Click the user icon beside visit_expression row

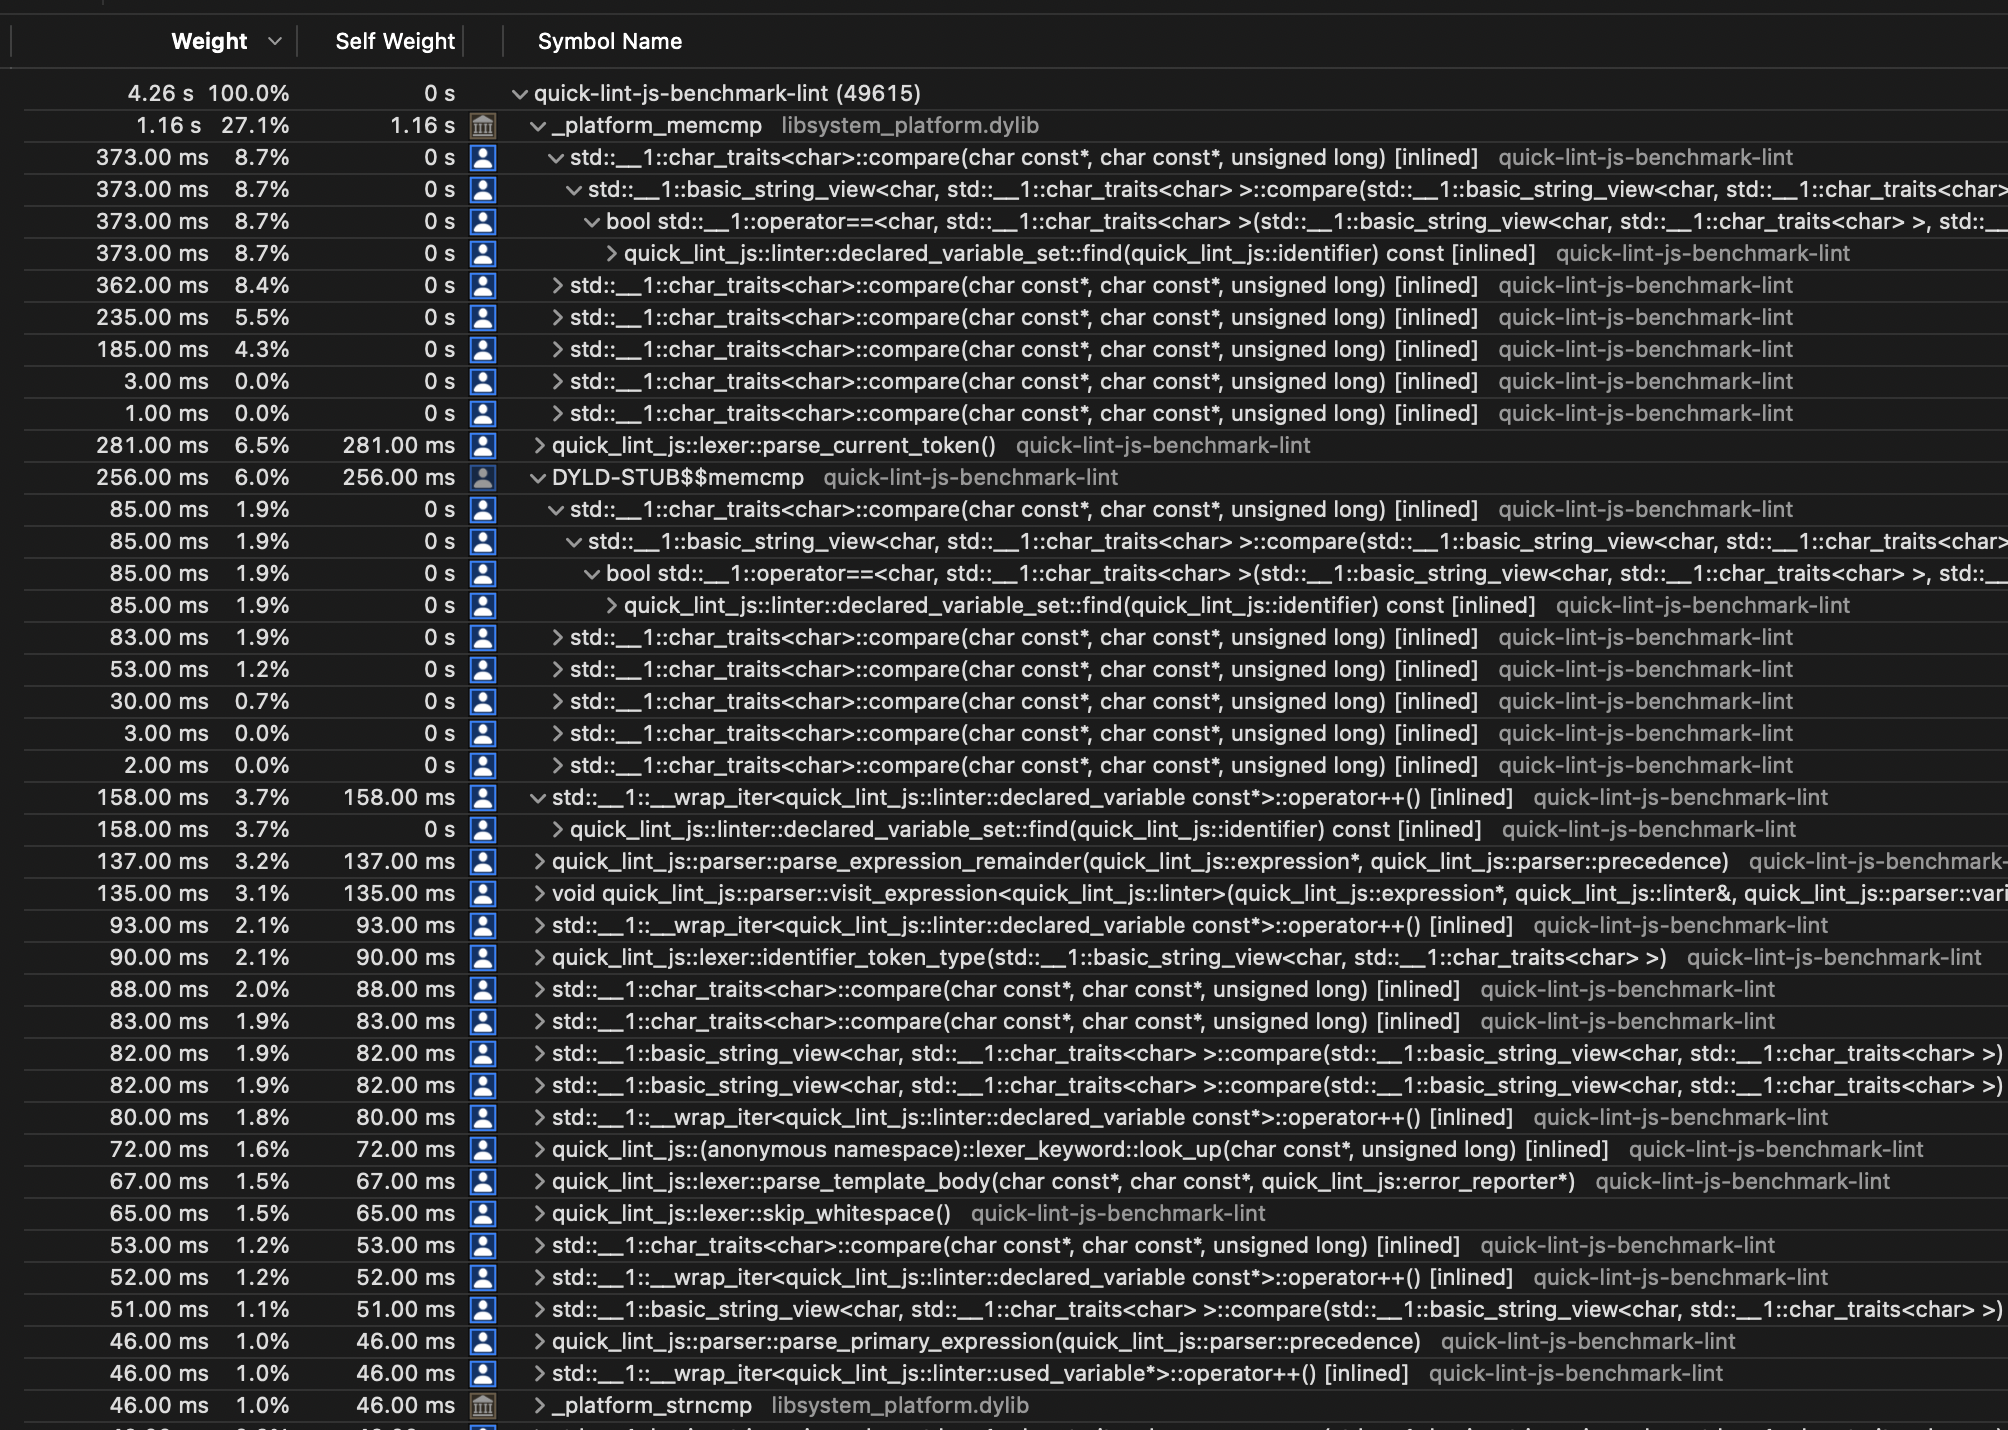point(483,893)
